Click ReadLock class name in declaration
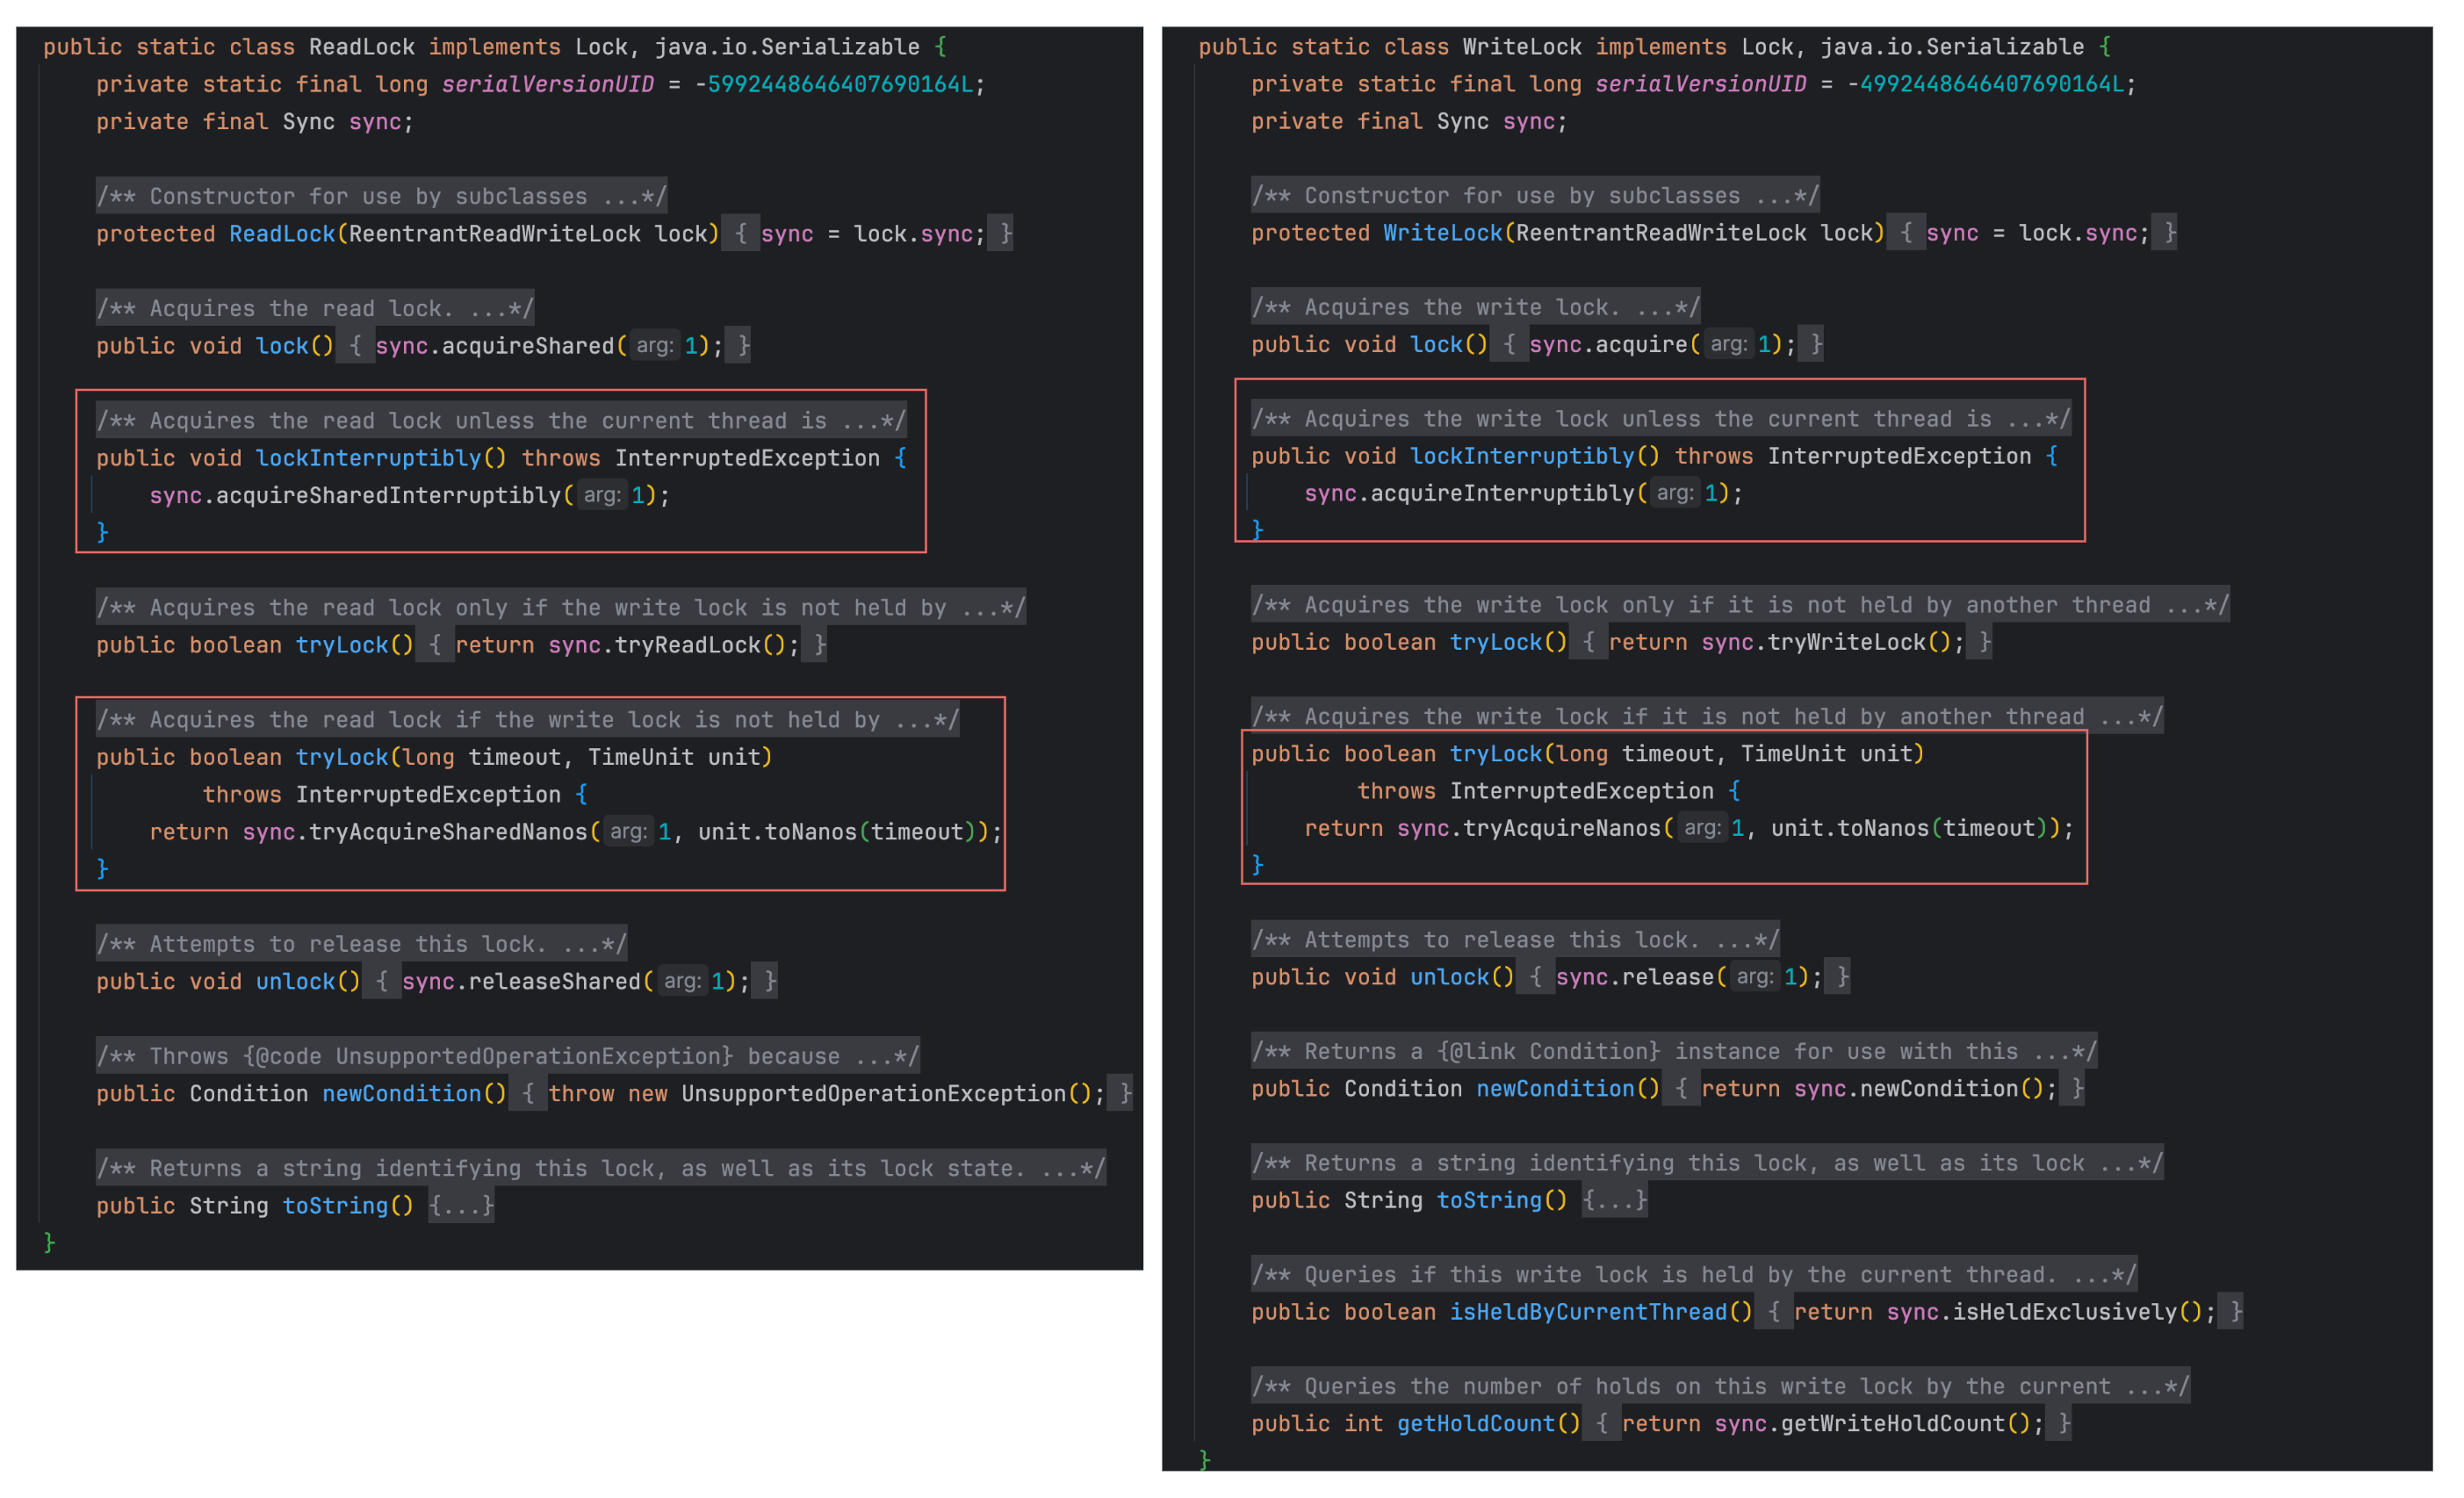The image size is (2464, 1498). click(361, 47)
